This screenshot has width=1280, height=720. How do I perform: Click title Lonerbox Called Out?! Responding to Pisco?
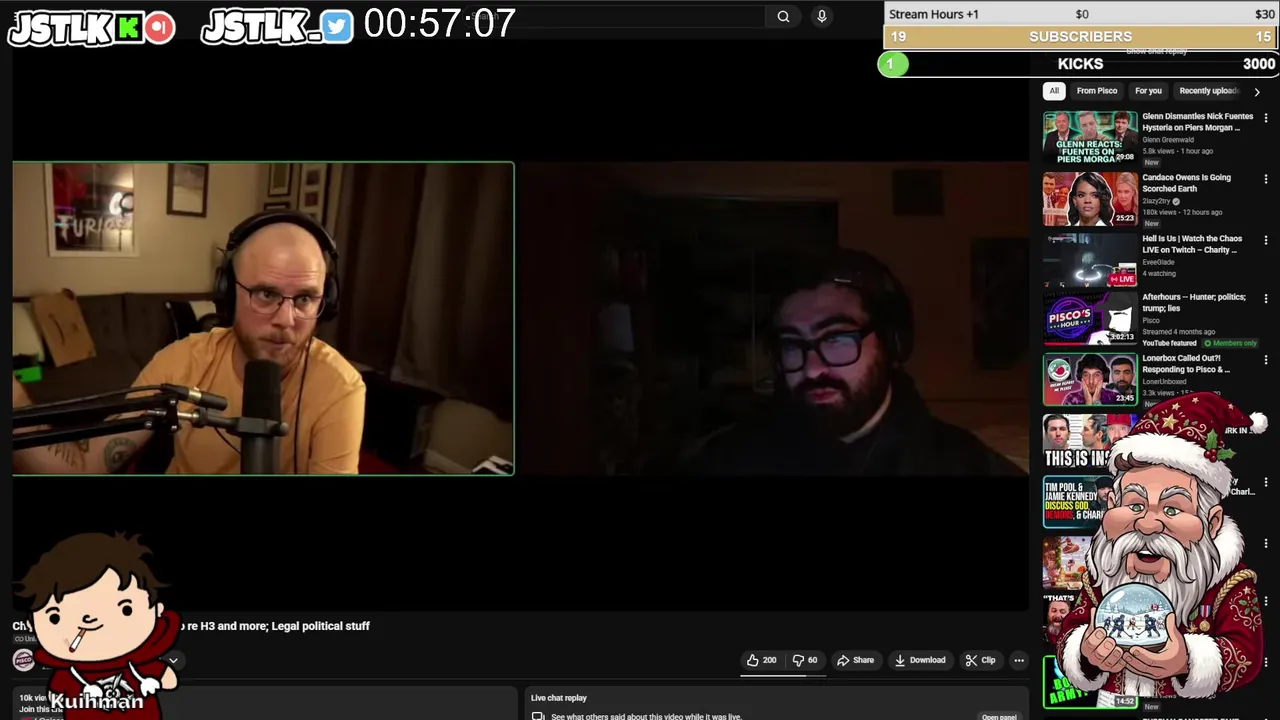pyautogui.click(x=1186, y=363)
